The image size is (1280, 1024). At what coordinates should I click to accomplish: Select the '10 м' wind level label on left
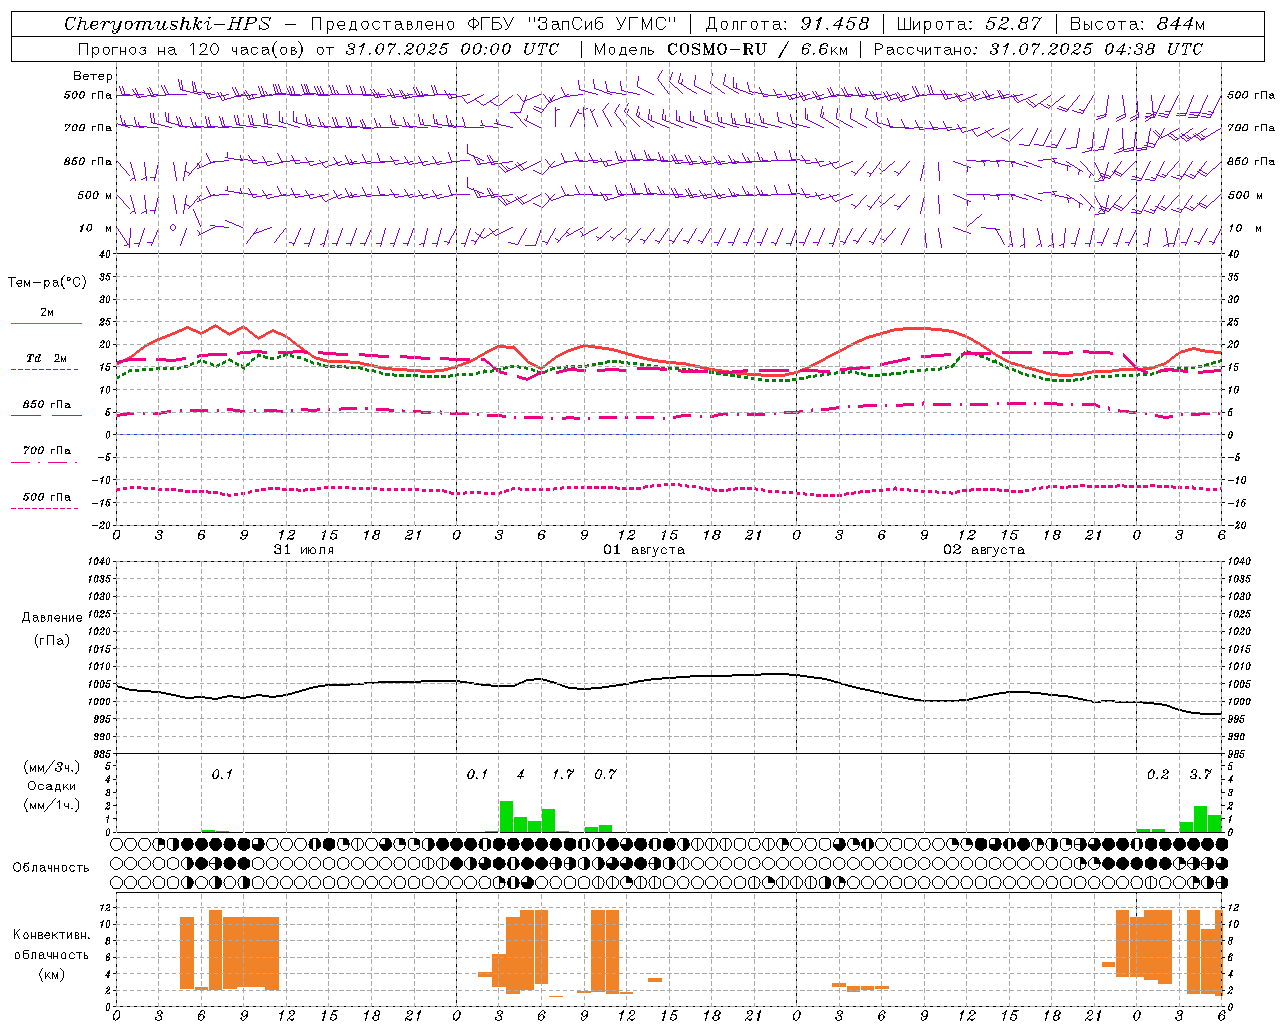96,228
